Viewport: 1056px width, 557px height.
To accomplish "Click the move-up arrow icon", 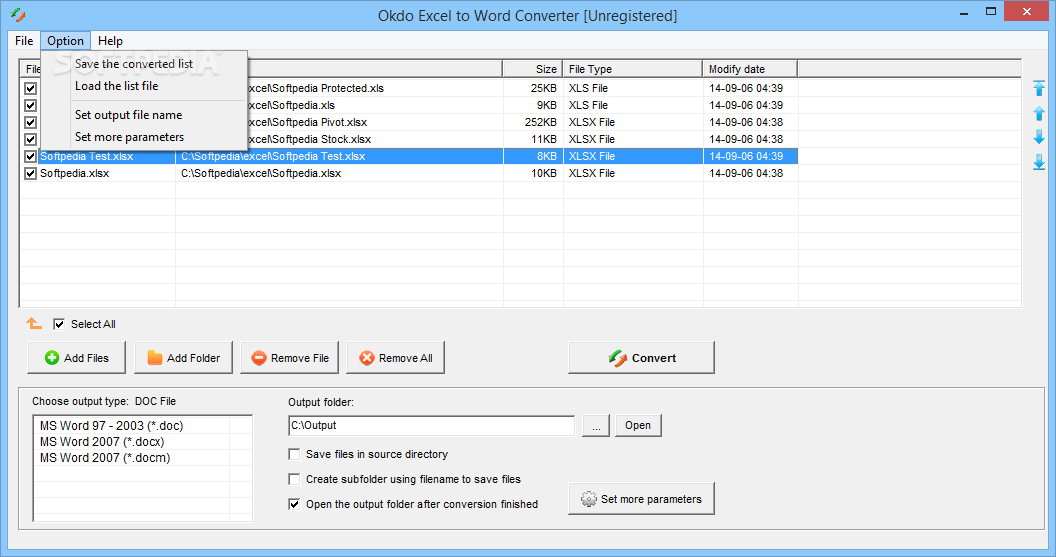I will coord(1039,113).
